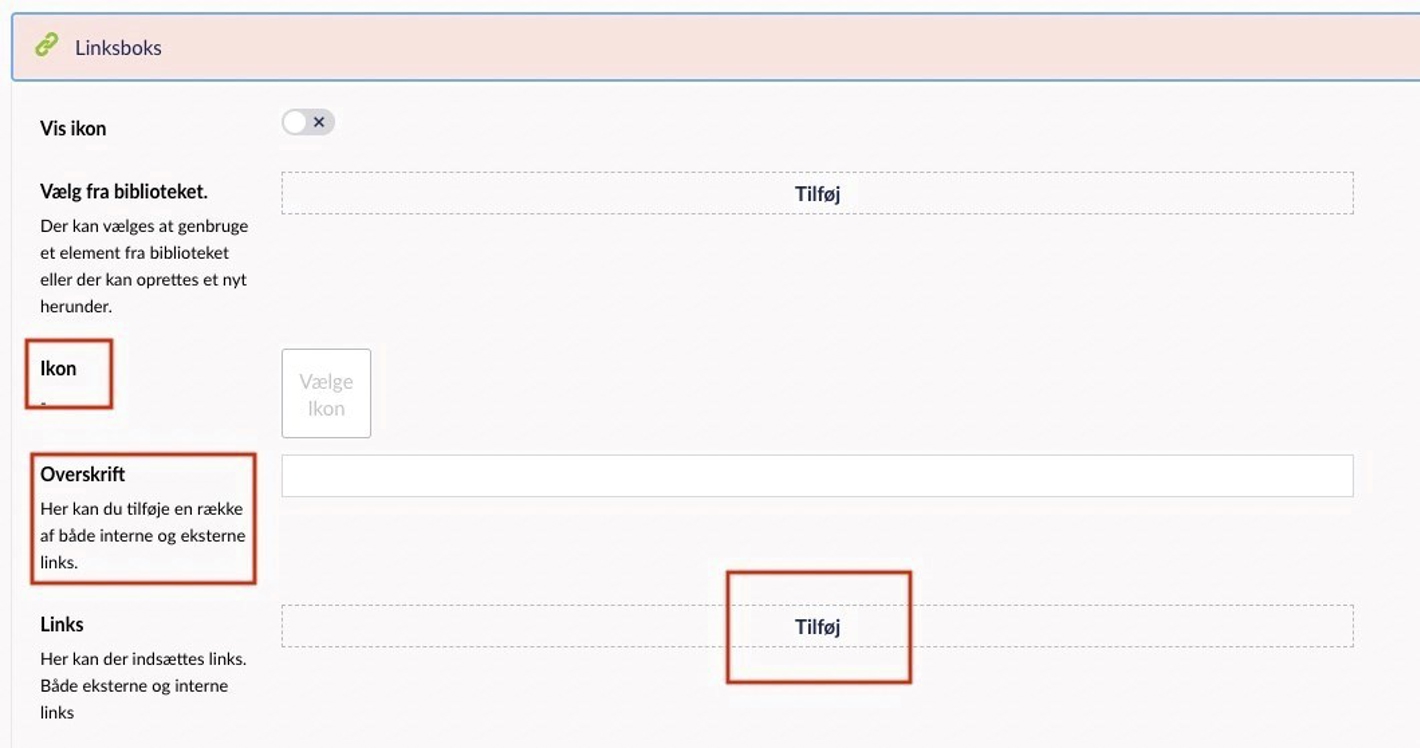
Task: Click the X mark inside Vis ikon switch
Action: 319,122
